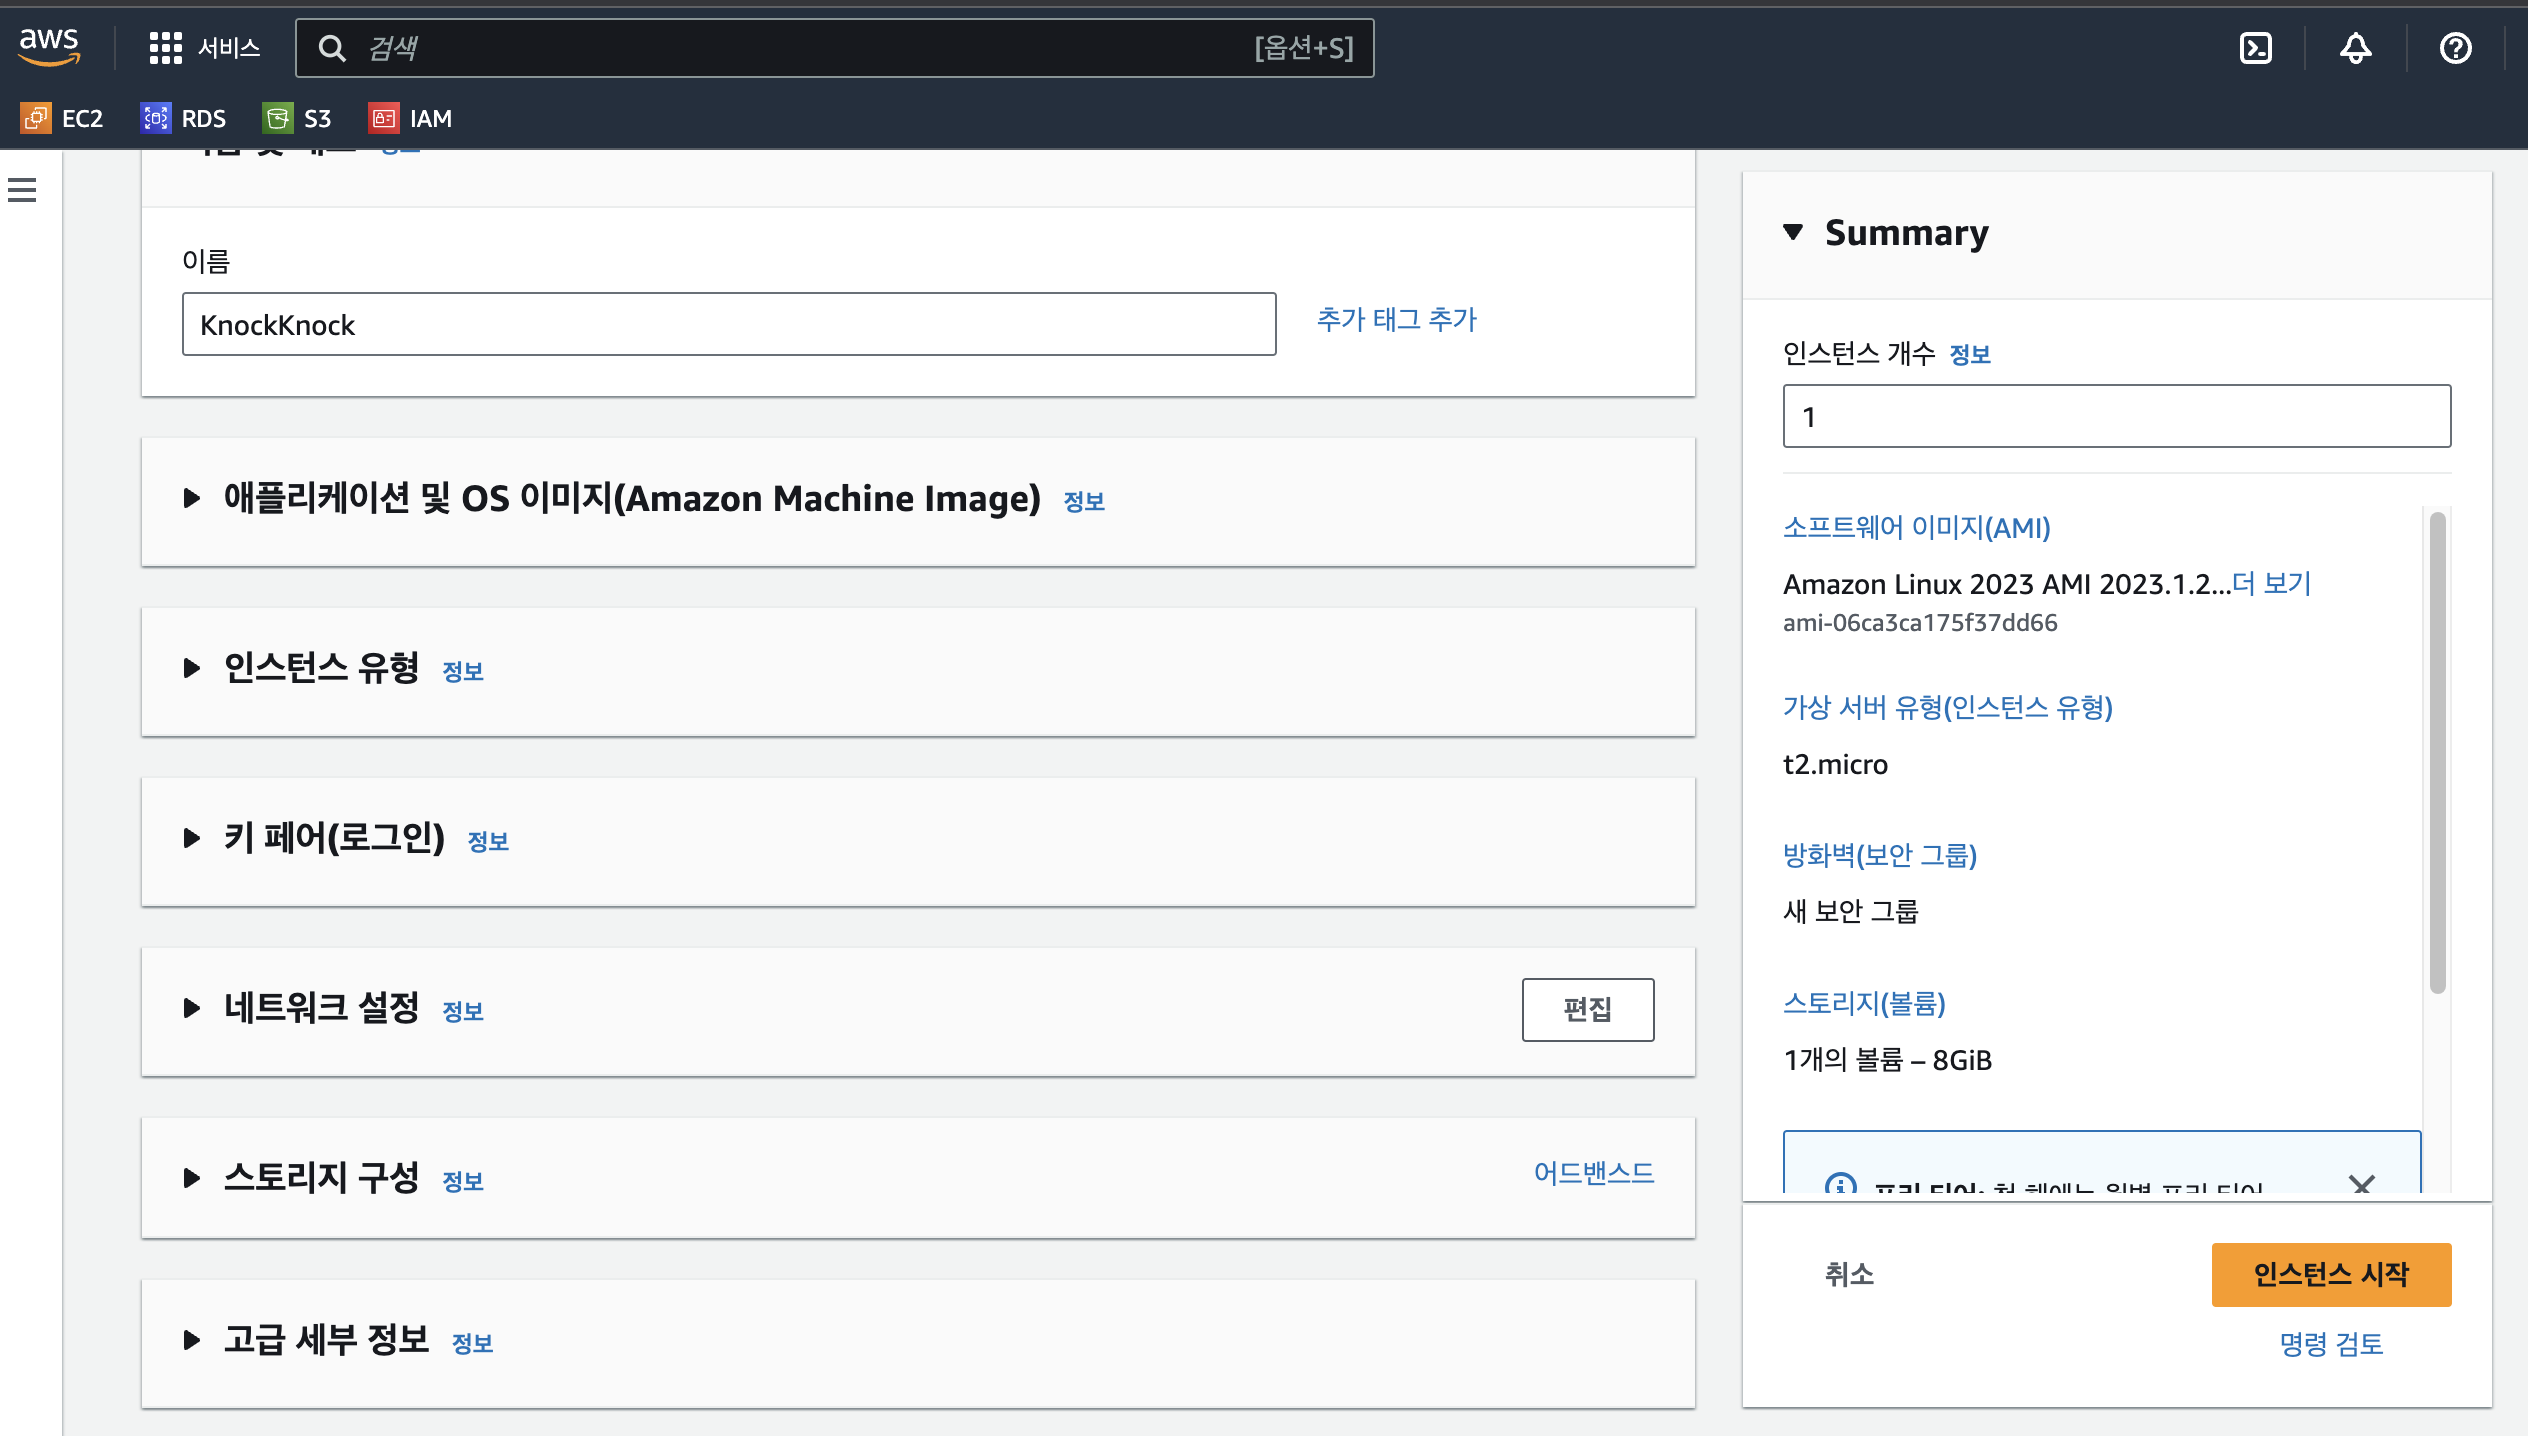This screenshot has height=1436, width=2528.
Task: Expand the 키 페어(로그인) section
Action: (x=192, y=838)
